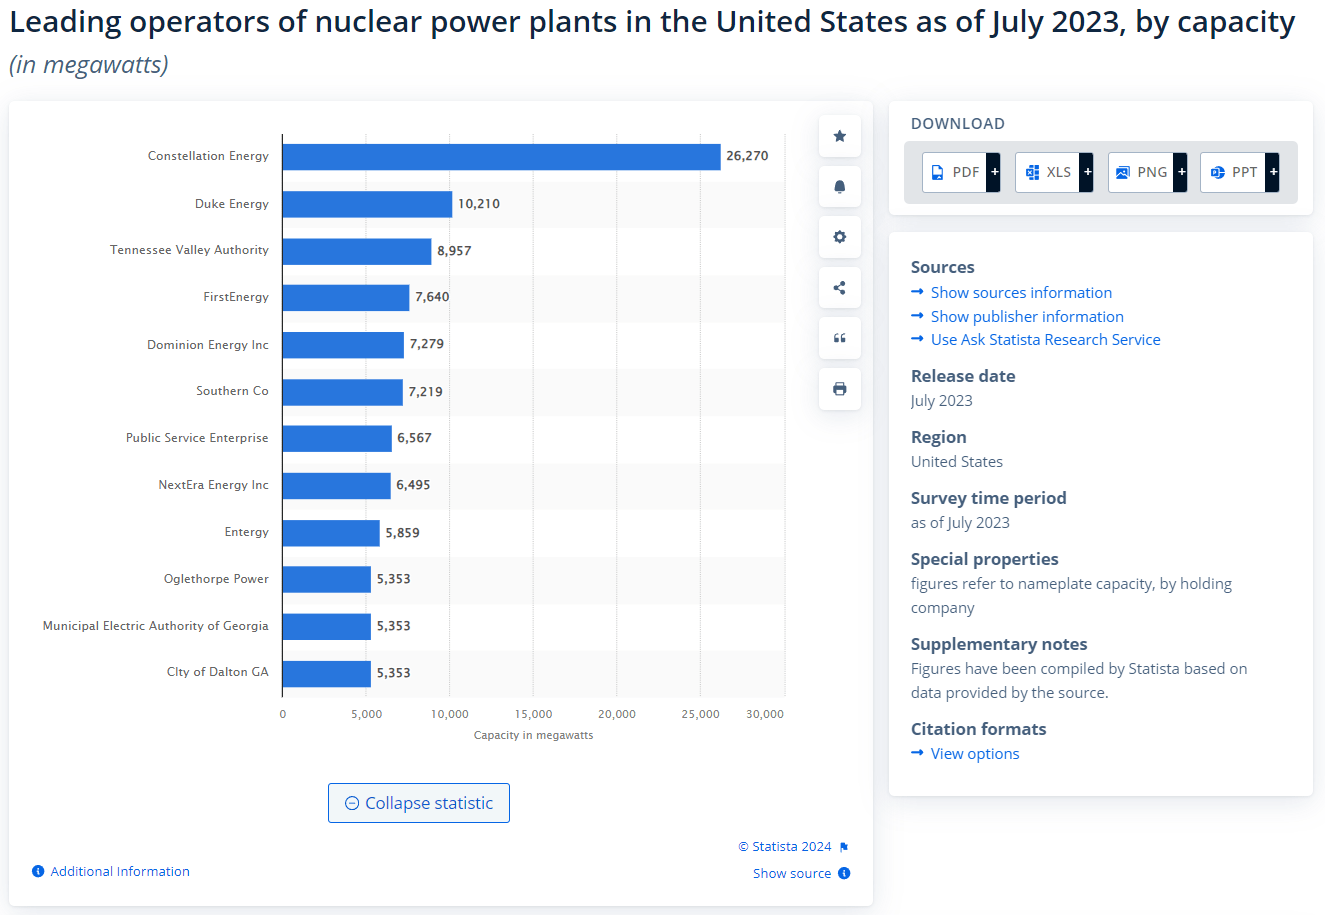Open chart settings with the gear icon
The image size is (1325, 915).
(x=839, y=237)
